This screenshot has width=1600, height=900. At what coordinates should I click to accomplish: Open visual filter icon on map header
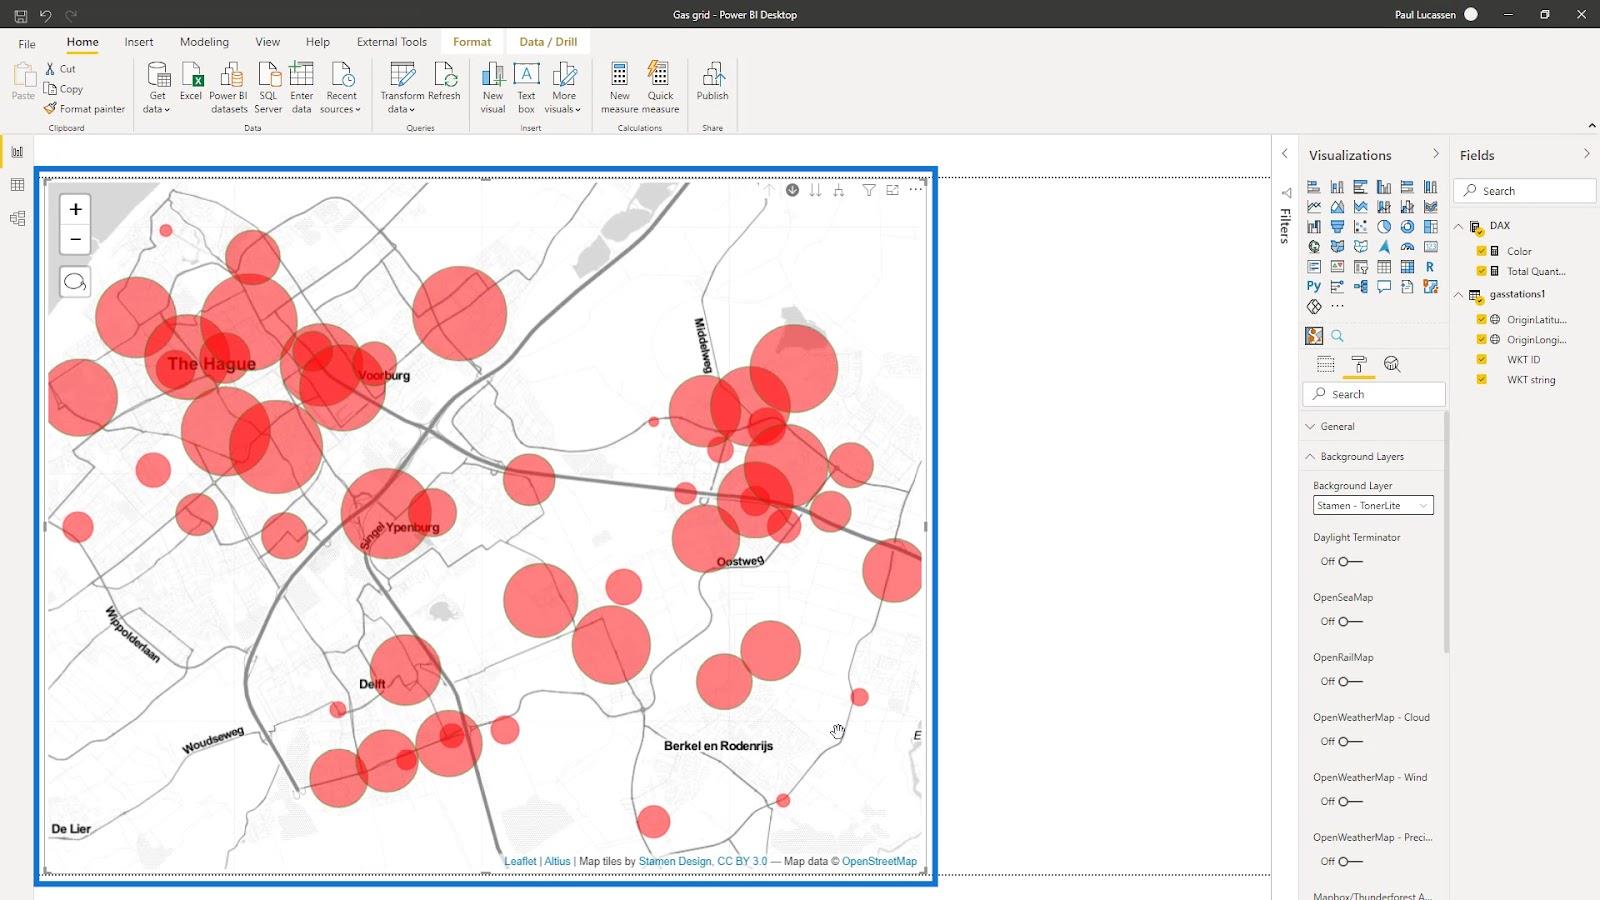click(869, 190)
